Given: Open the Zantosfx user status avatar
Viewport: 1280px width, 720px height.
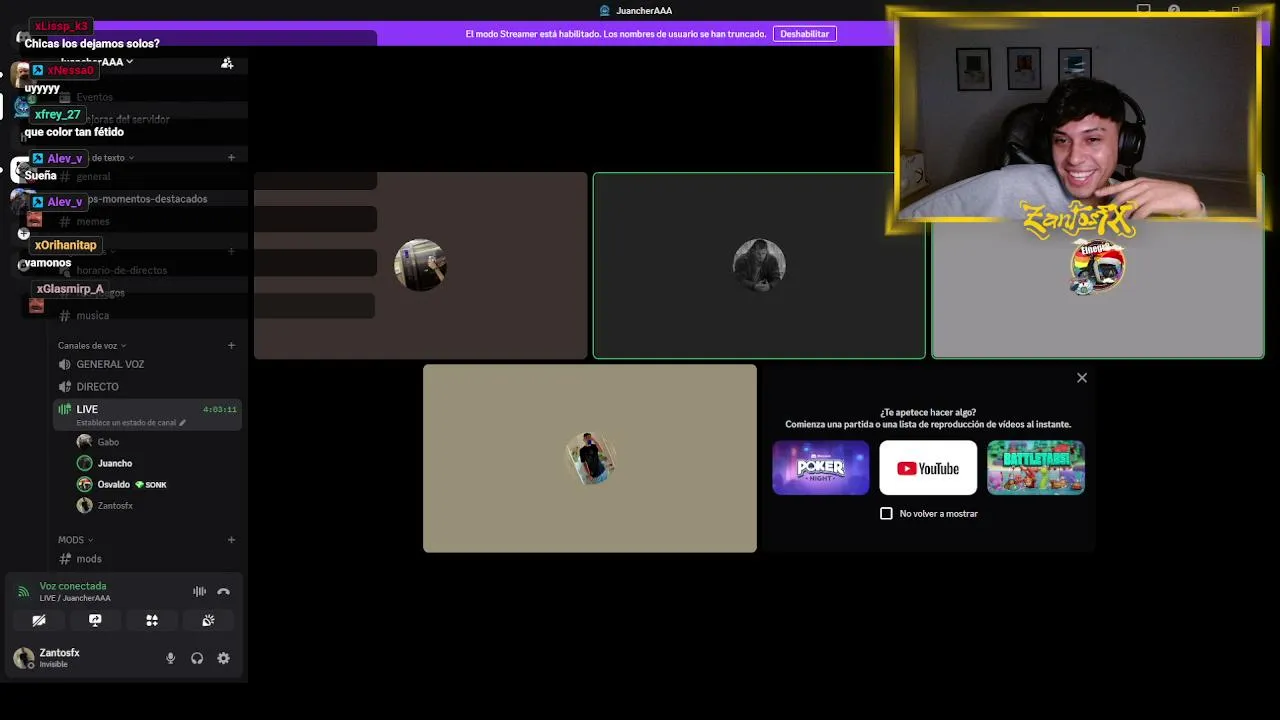Looking at the screenshot, I should [24, 658].
